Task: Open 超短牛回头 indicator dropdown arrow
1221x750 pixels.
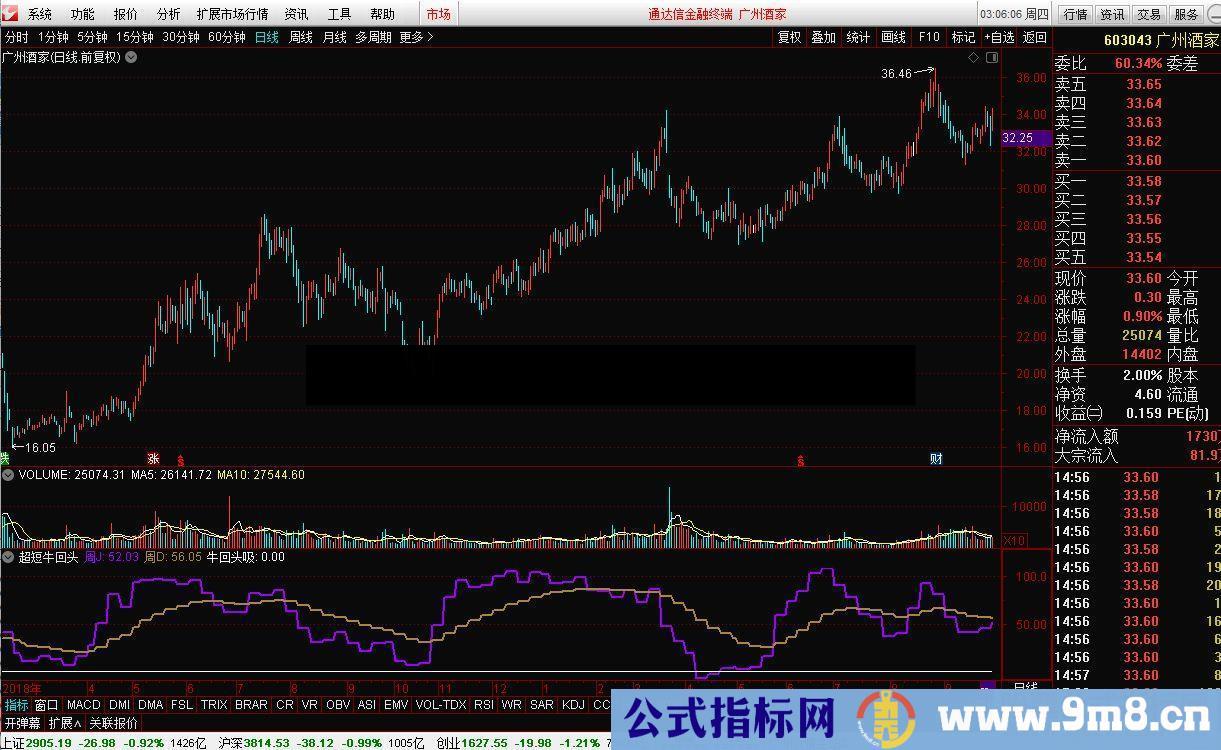Action: click(x=8, y=557)
